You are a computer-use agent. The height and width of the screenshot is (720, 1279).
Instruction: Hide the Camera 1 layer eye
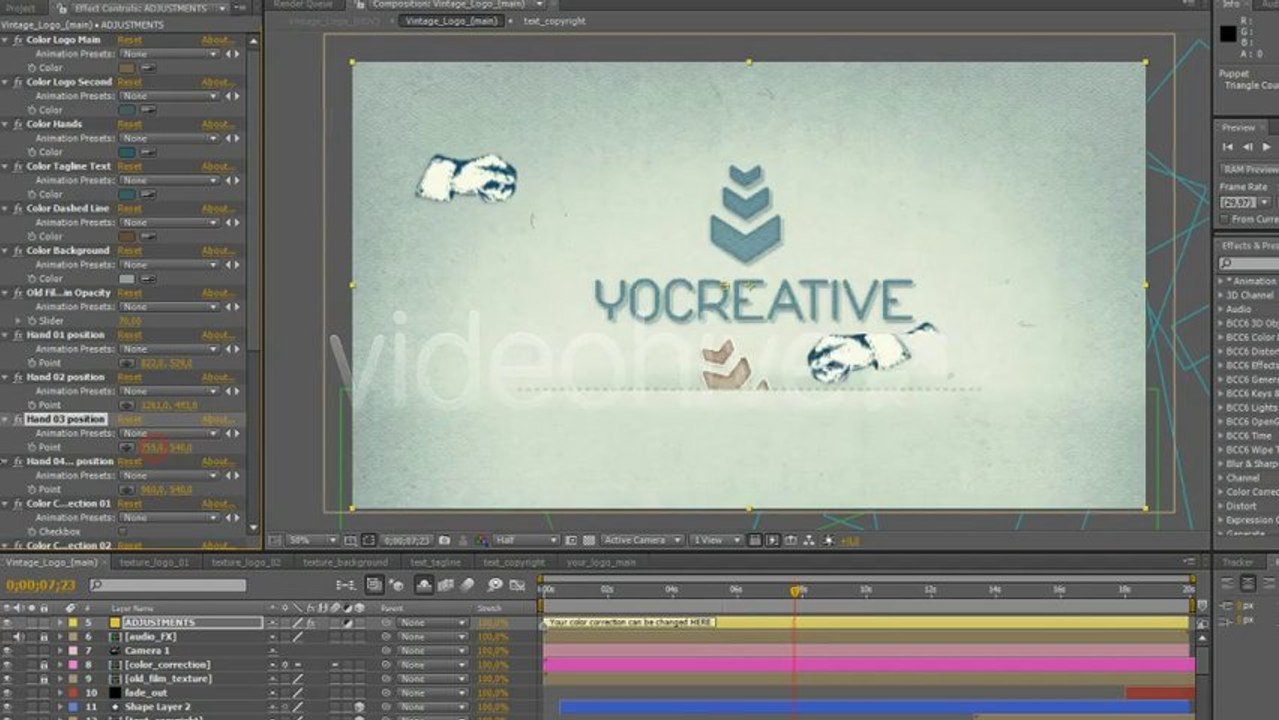[8, 650]
